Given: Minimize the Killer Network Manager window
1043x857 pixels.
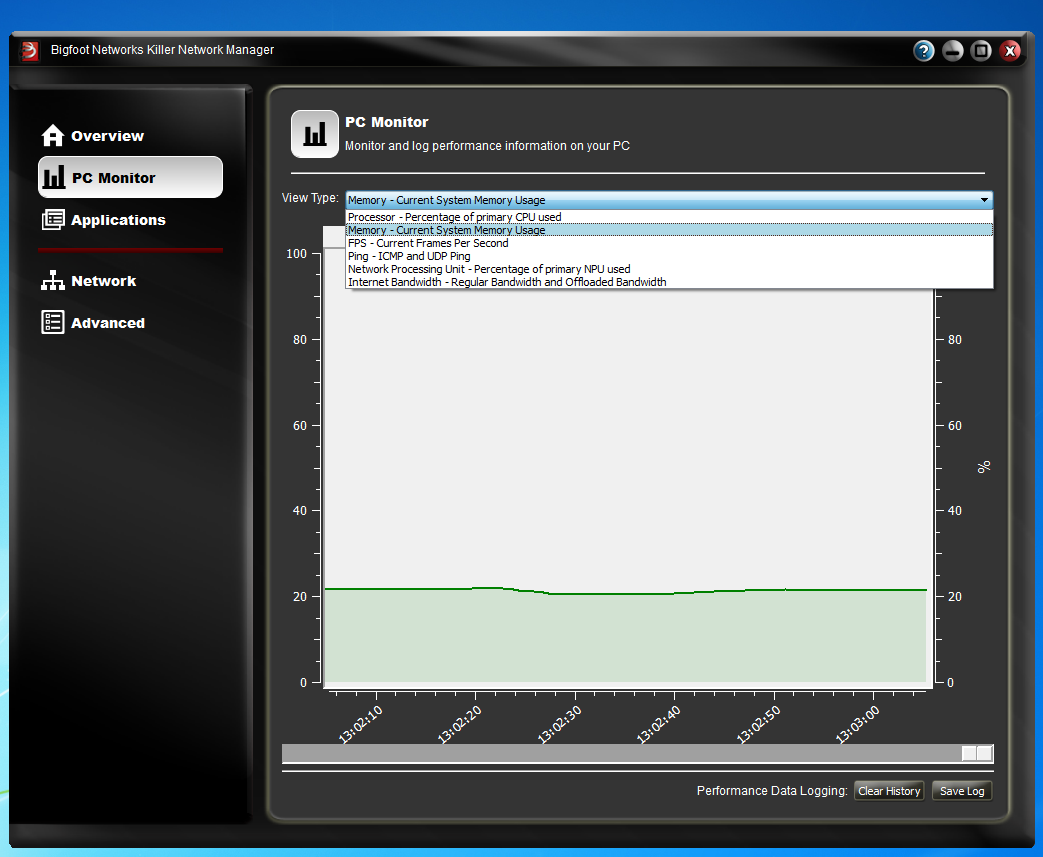Looking at the screenshot, I should point(953,51).
